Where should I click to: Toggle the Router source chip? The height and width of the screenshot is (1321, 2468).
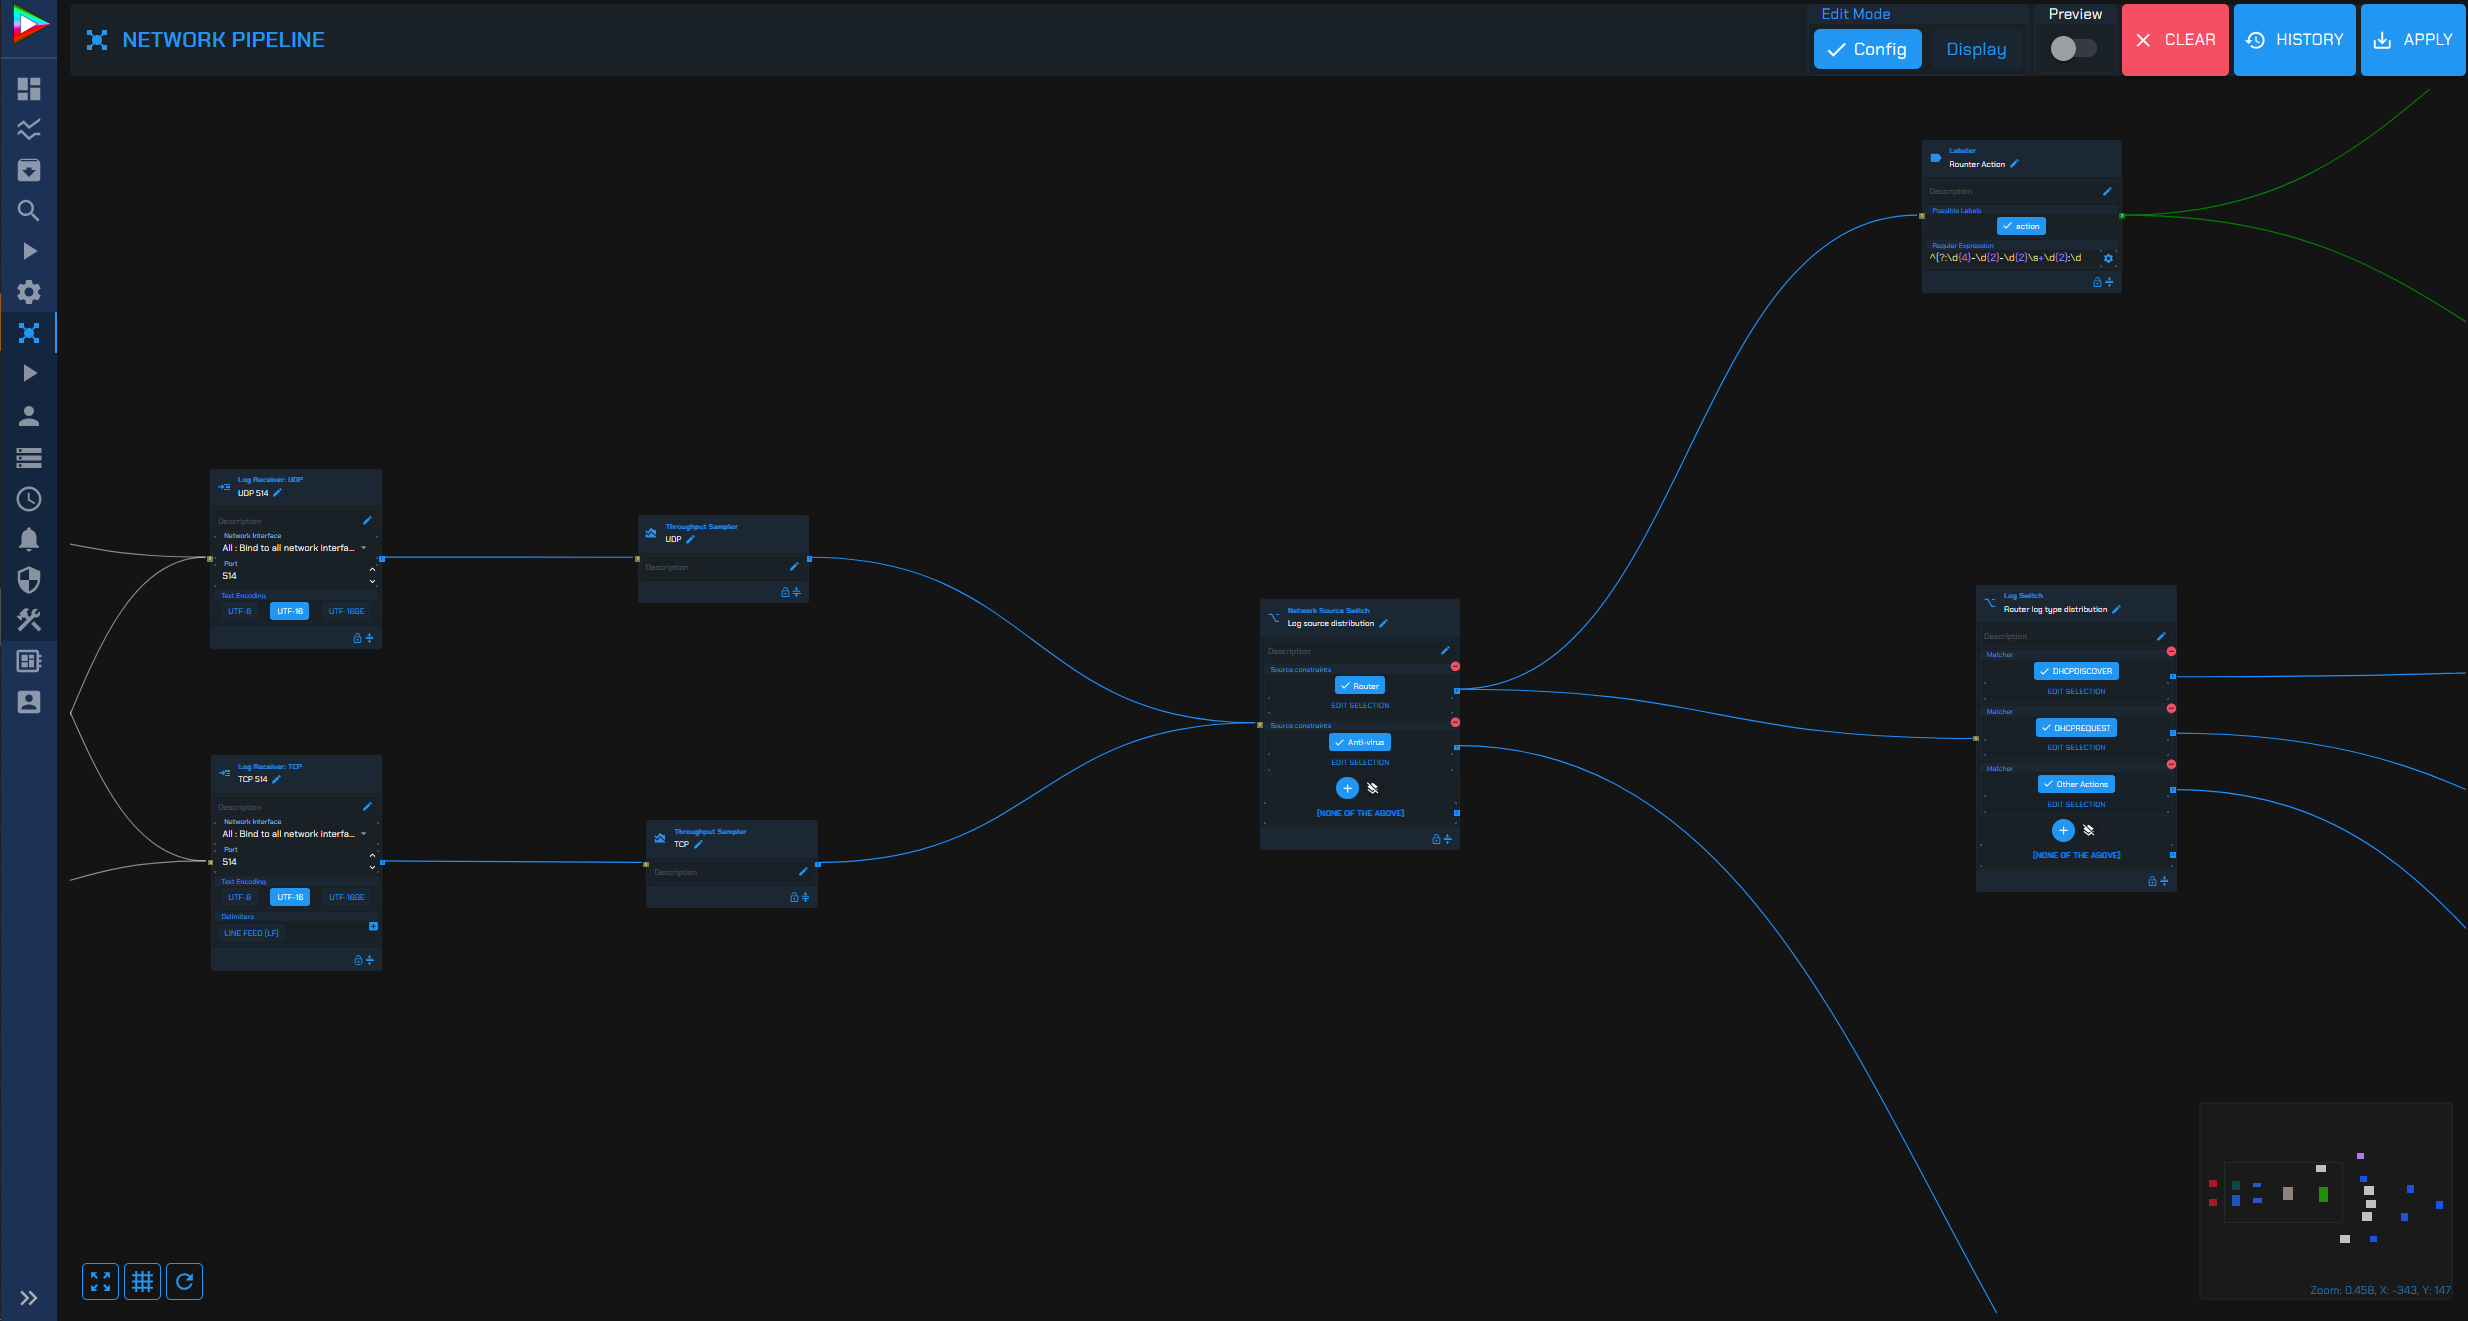tap(1360, 686)
